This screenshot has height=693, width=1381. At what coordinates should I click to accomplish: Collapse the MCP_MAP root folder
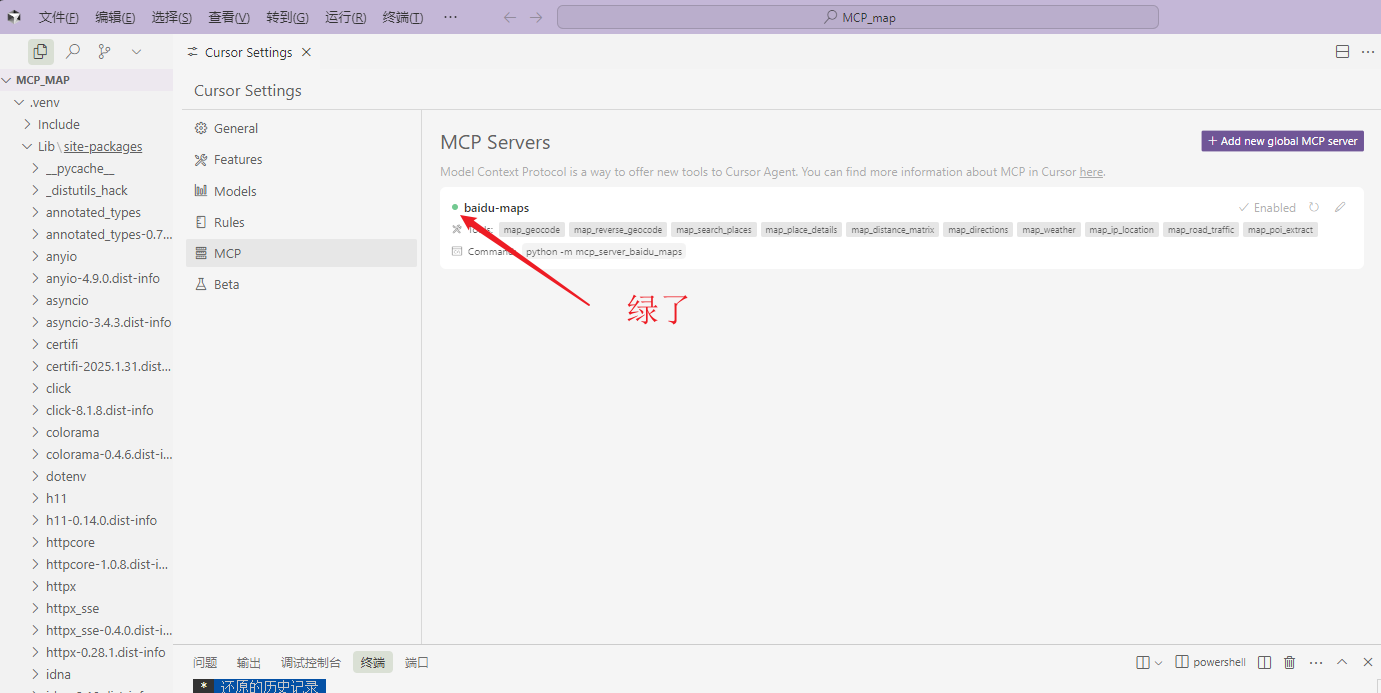86,80
